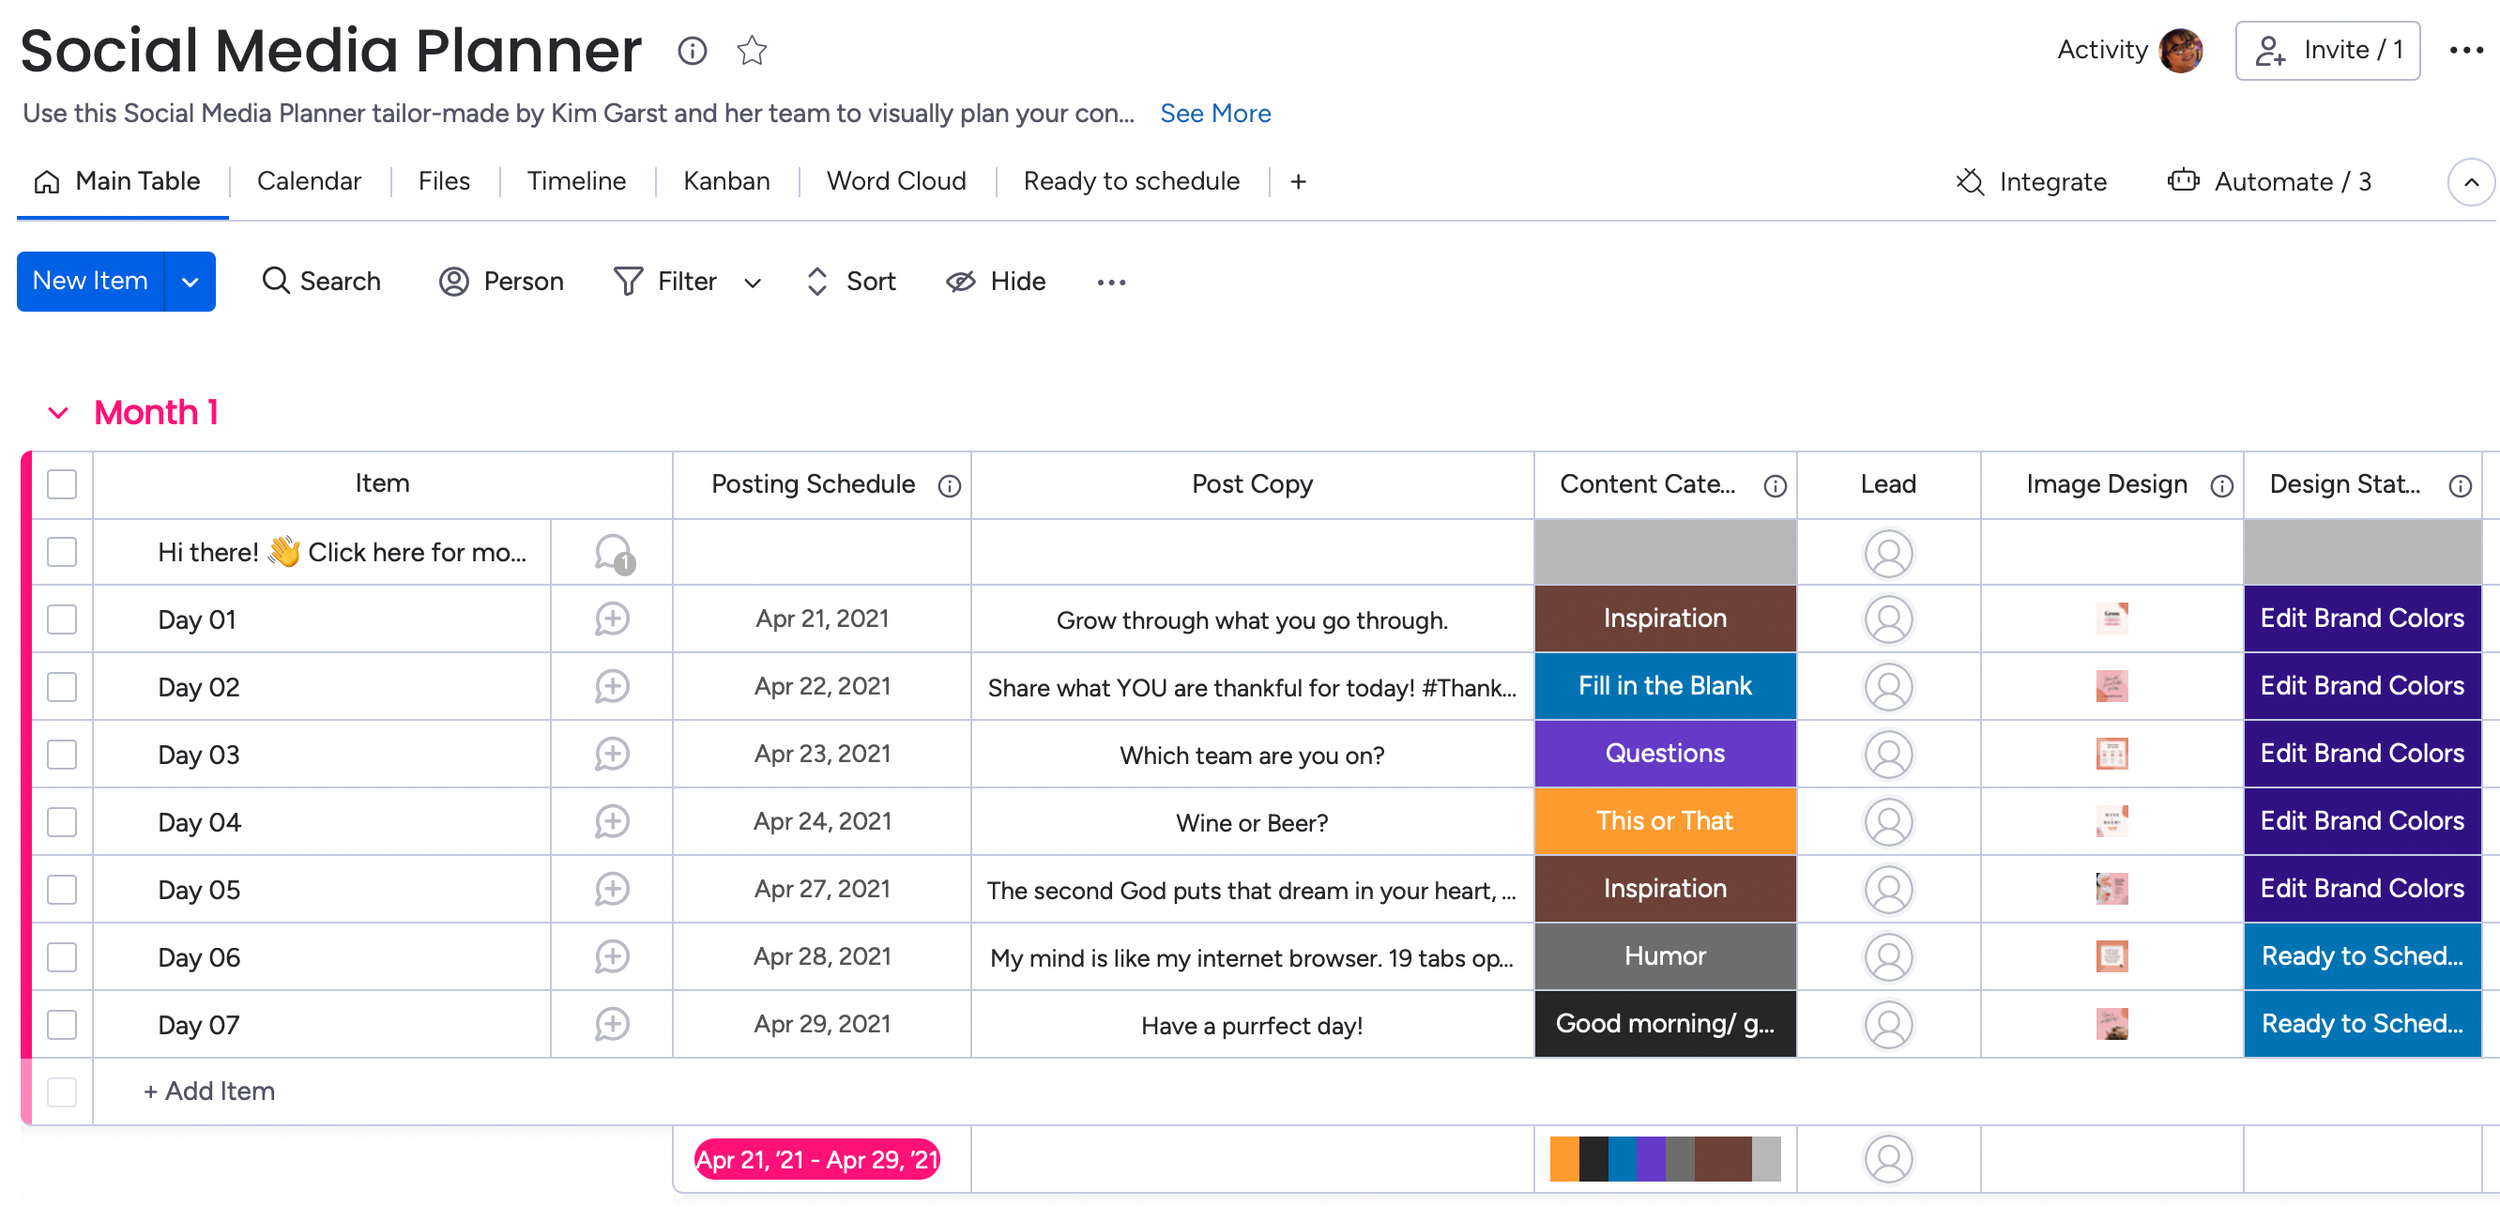Open the Filter options chevron
Viewport: 2500px width, 1207px height.
click(753, 283)
